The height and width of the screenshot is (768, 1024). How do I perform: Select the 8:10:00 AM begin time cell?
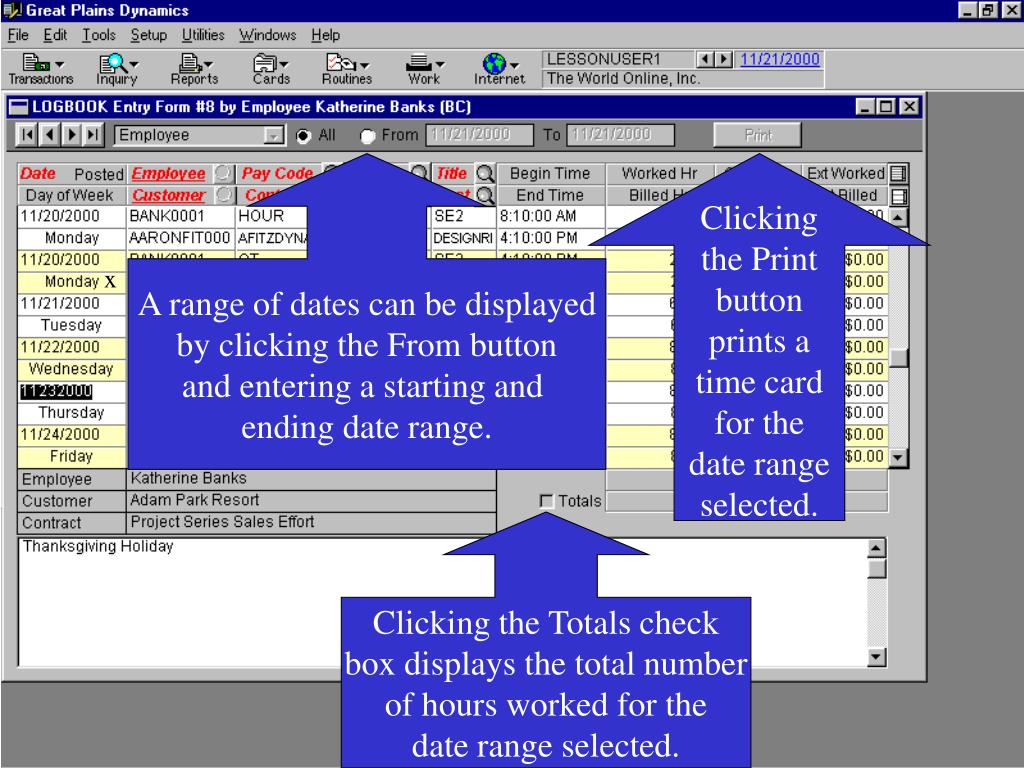click(551, 216)
